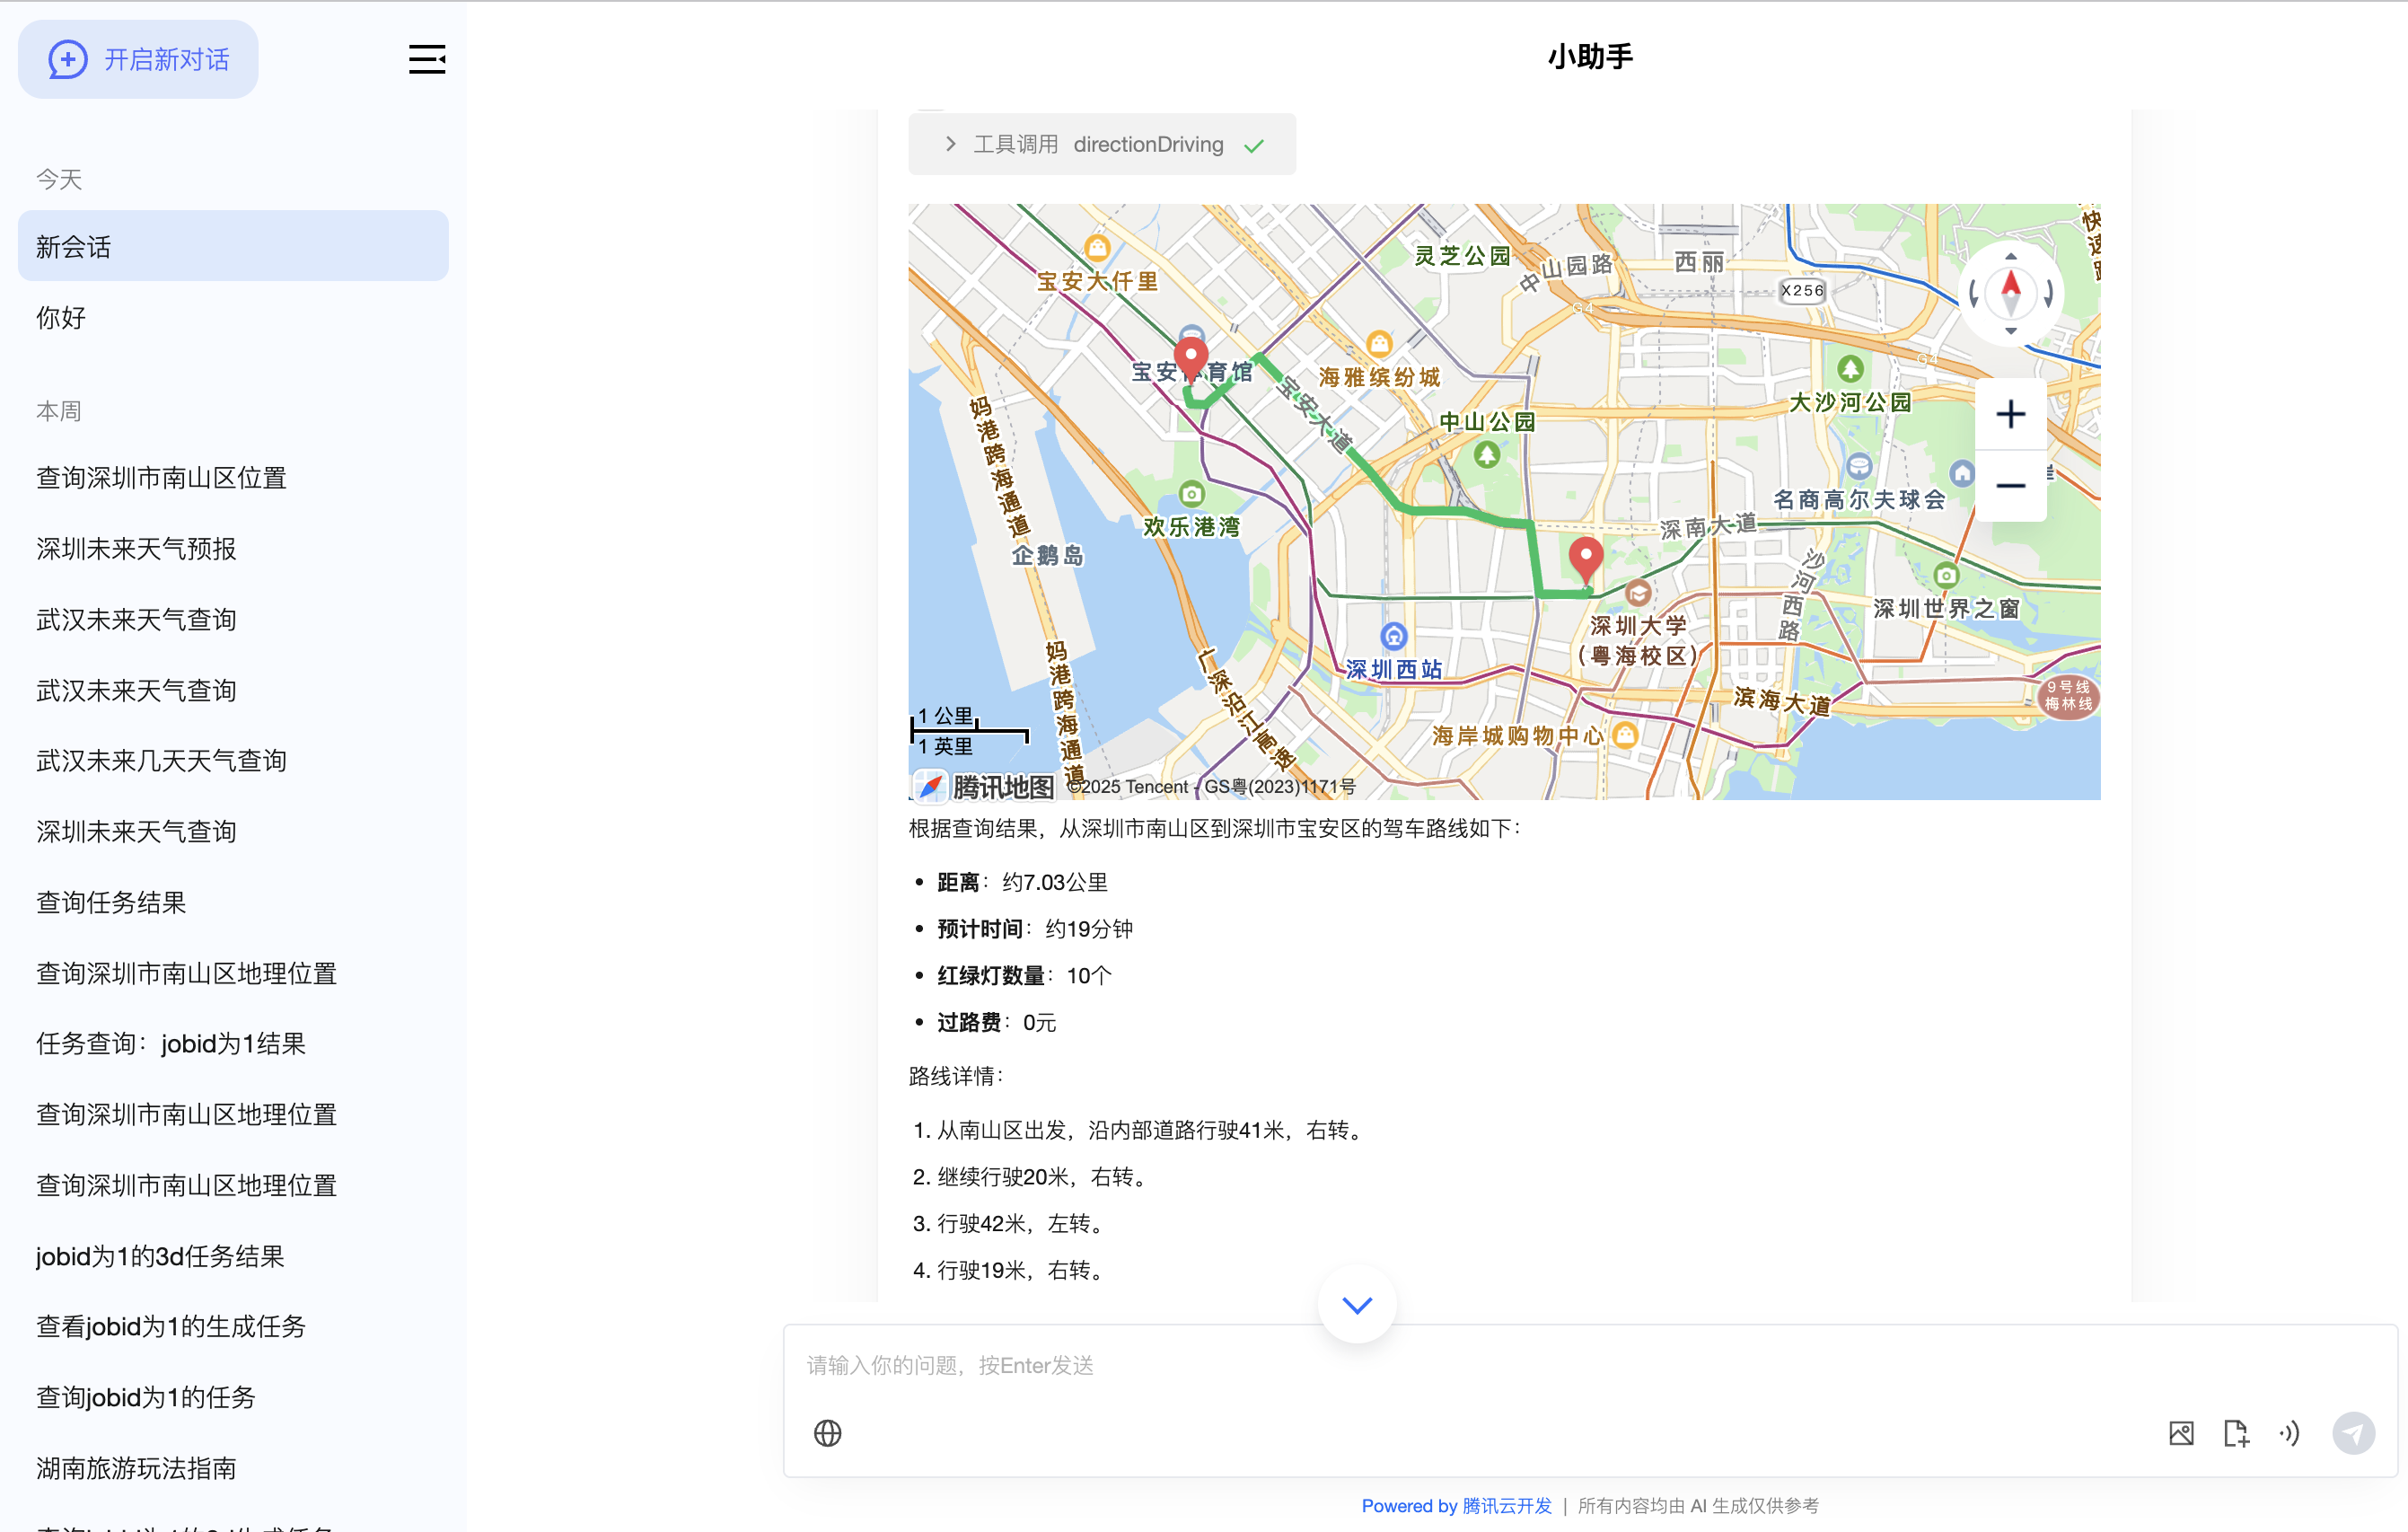Click route step 3 行驶42米，左转
This screenshot has height=1532, width=2408.
pyautogui.click(x=1022, y=1223)
